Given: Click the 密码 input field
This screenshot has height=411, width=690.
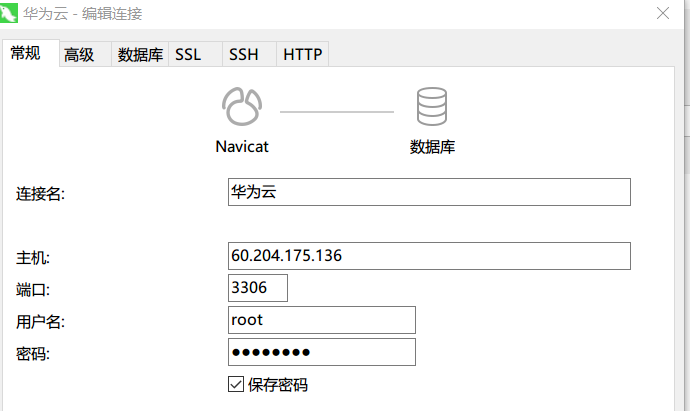Looking at the screenshot, I should [x=322, y=352].
